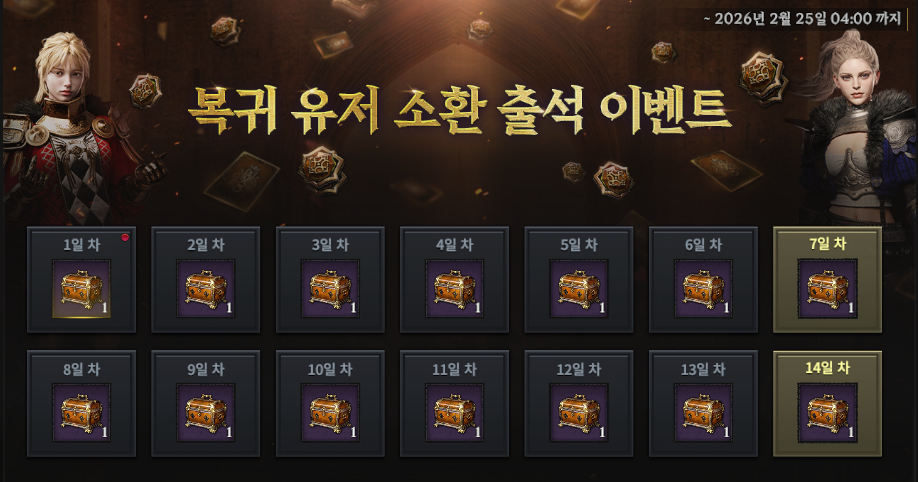Image resolution: width=918 pixels, height=482 pixels.
Task: Select the 11일 차 reward chest
Action: (x=454, y=413)
